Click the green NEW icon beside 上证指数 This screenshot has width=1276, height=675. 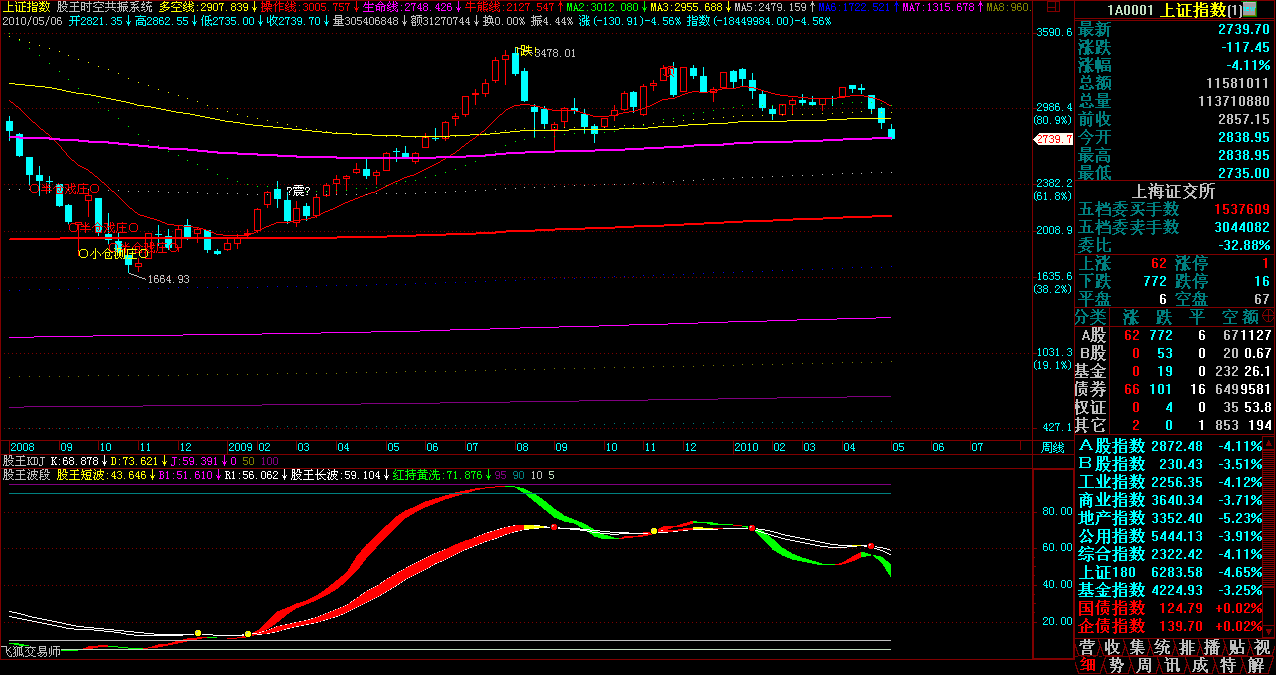tap(1250, 9)
